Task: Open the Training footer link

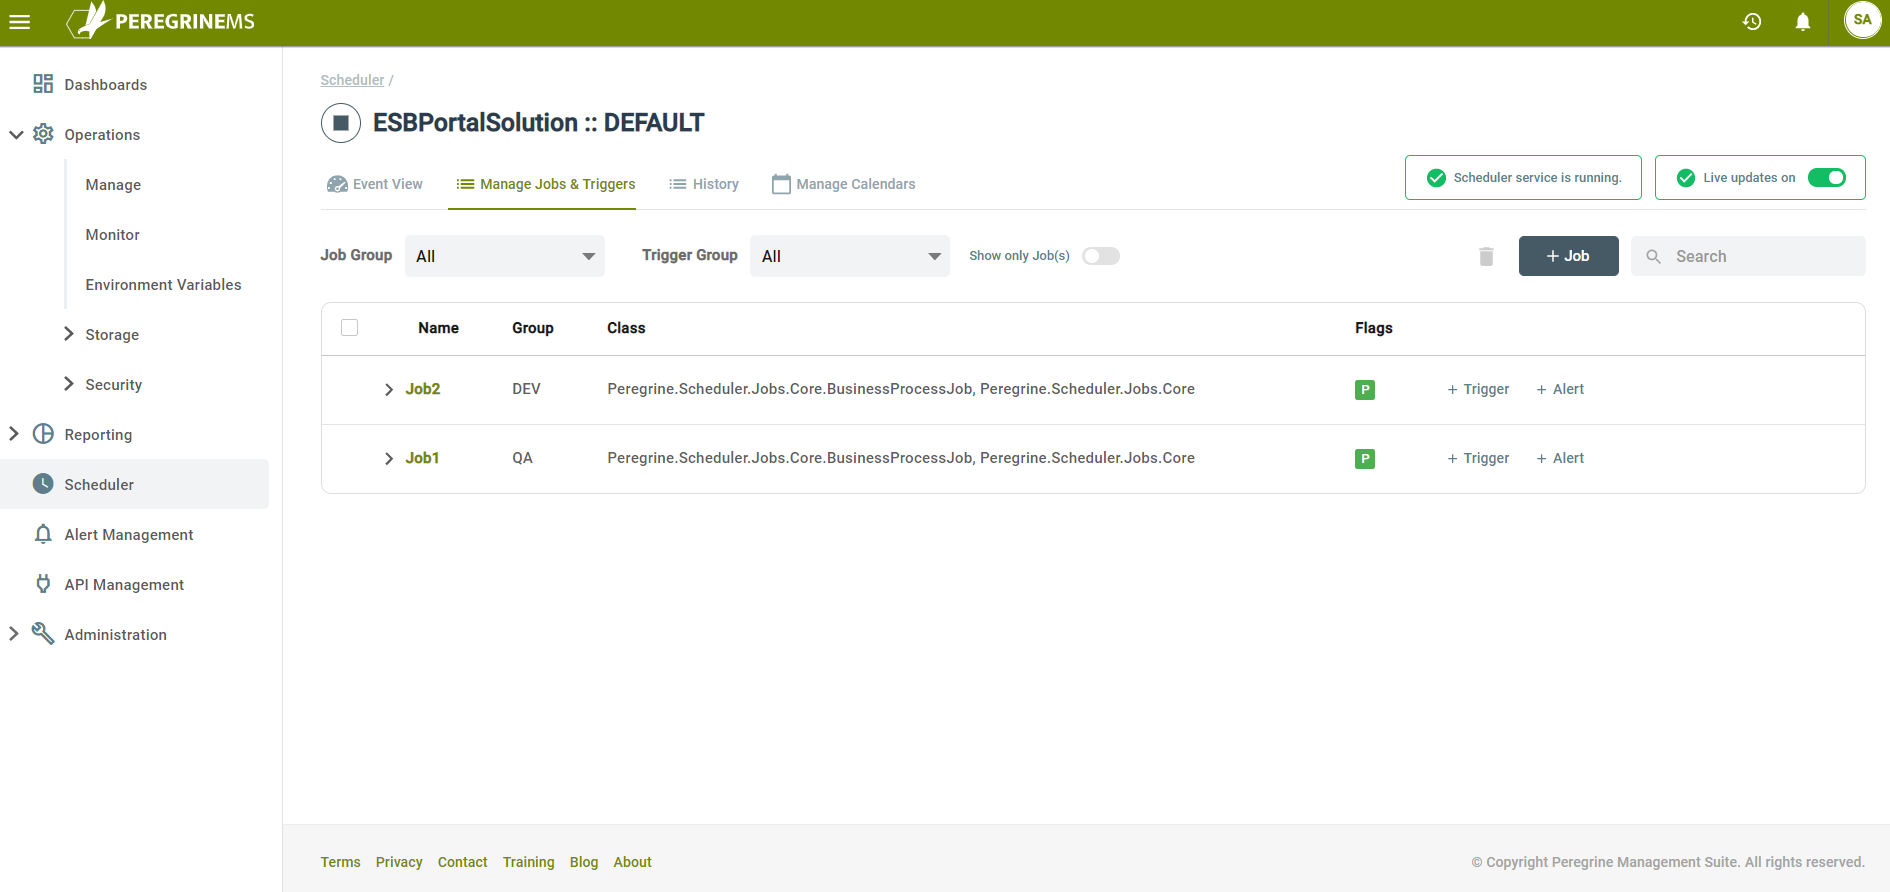Action: [x=528, y=862]
